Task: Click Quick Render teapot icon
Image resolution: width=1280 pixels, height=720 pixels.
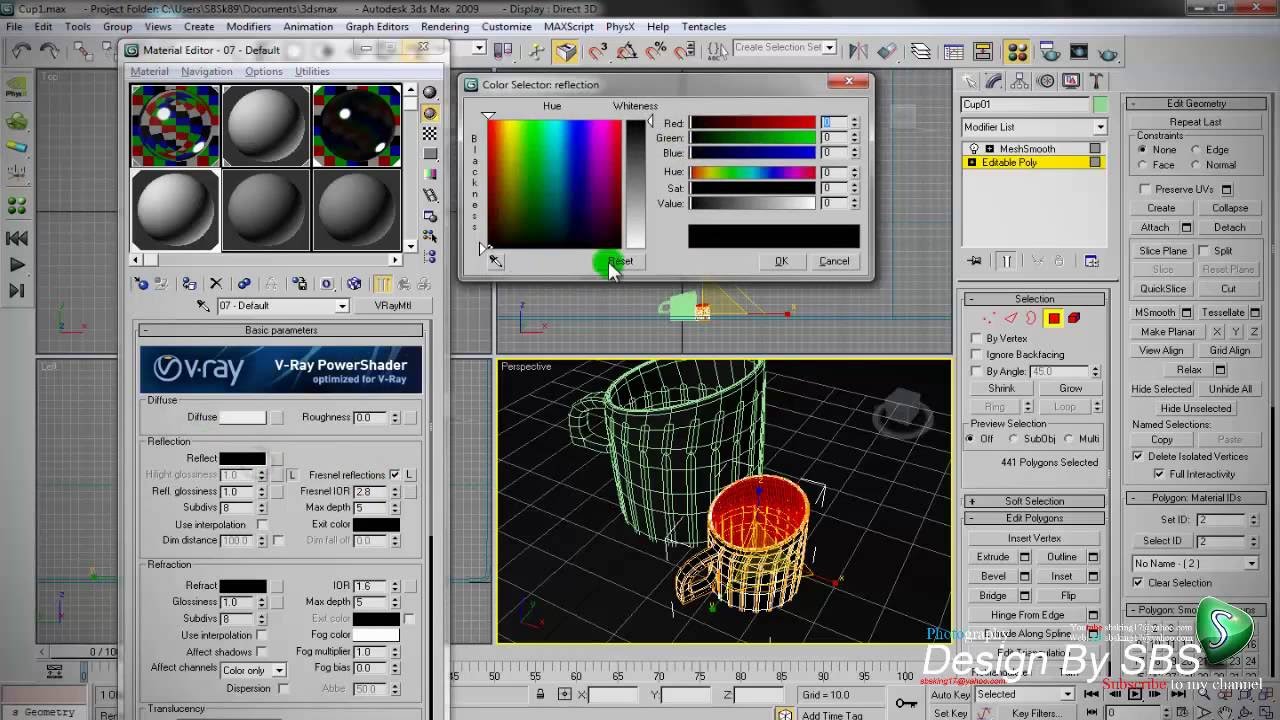Action: 1108,52
